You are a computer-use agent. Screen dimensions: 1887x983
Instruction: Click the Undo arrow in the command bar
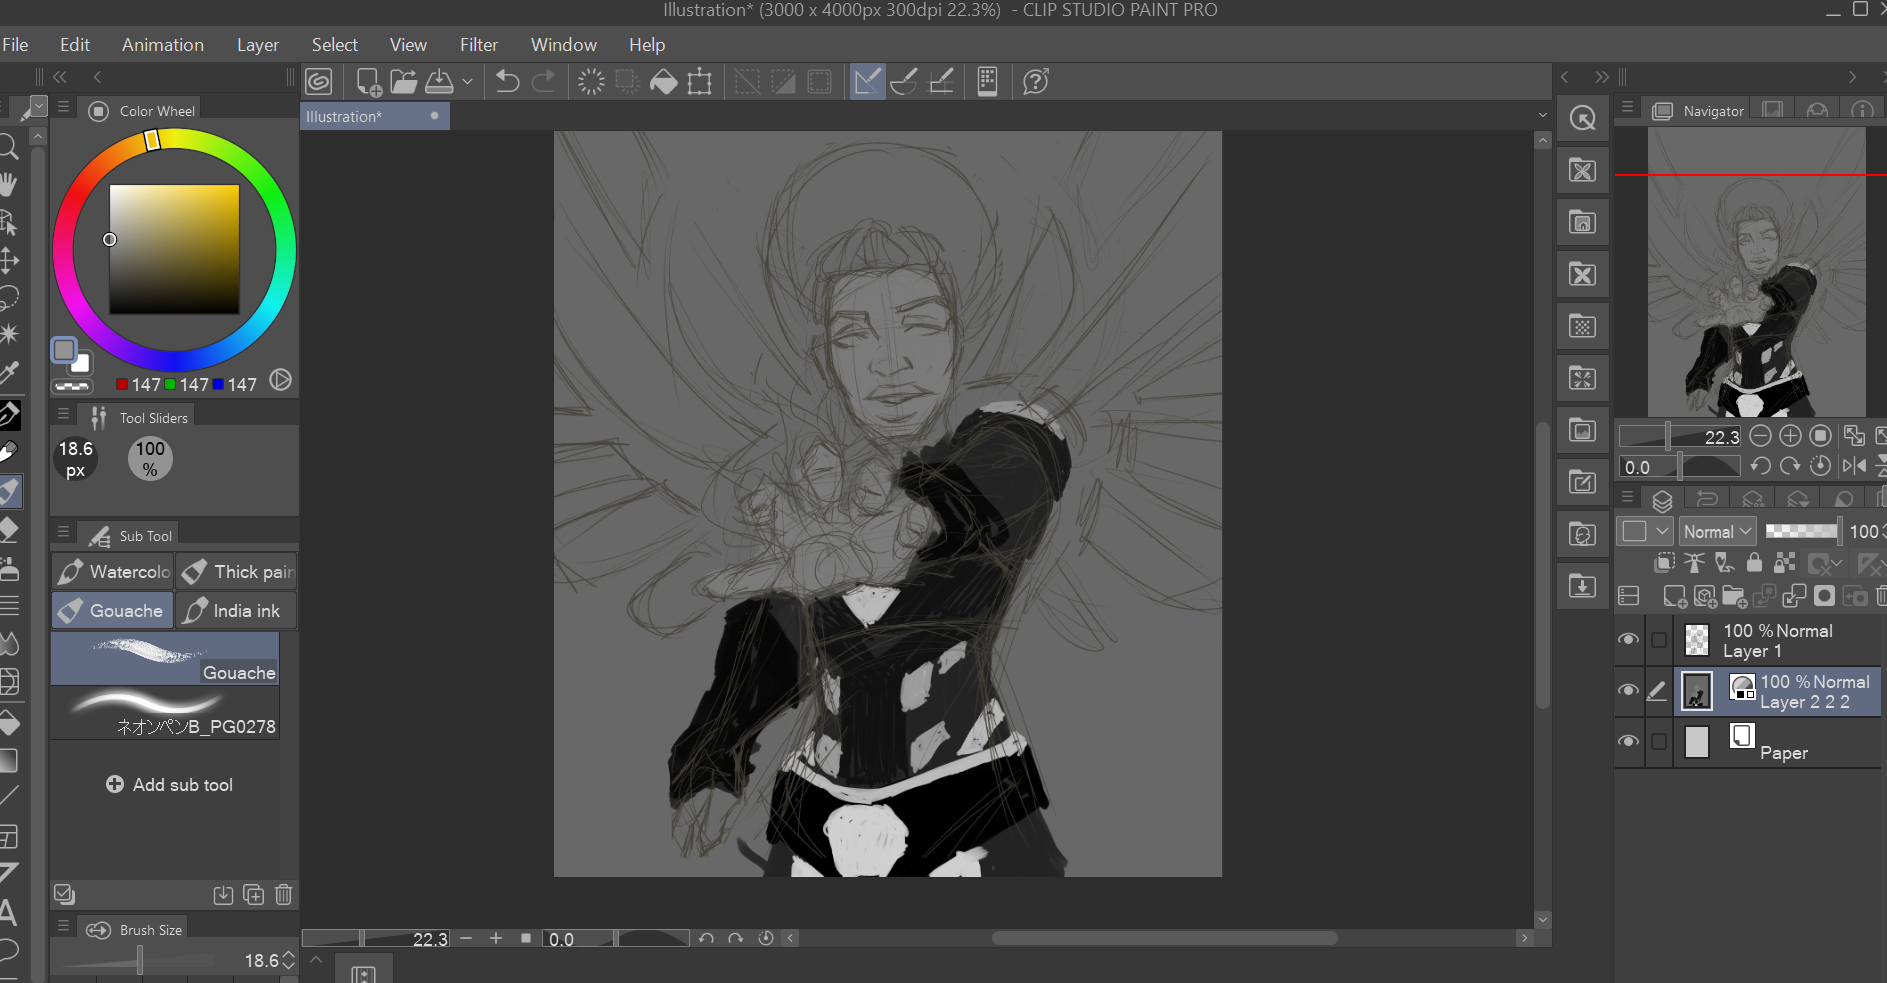point(507,82)
